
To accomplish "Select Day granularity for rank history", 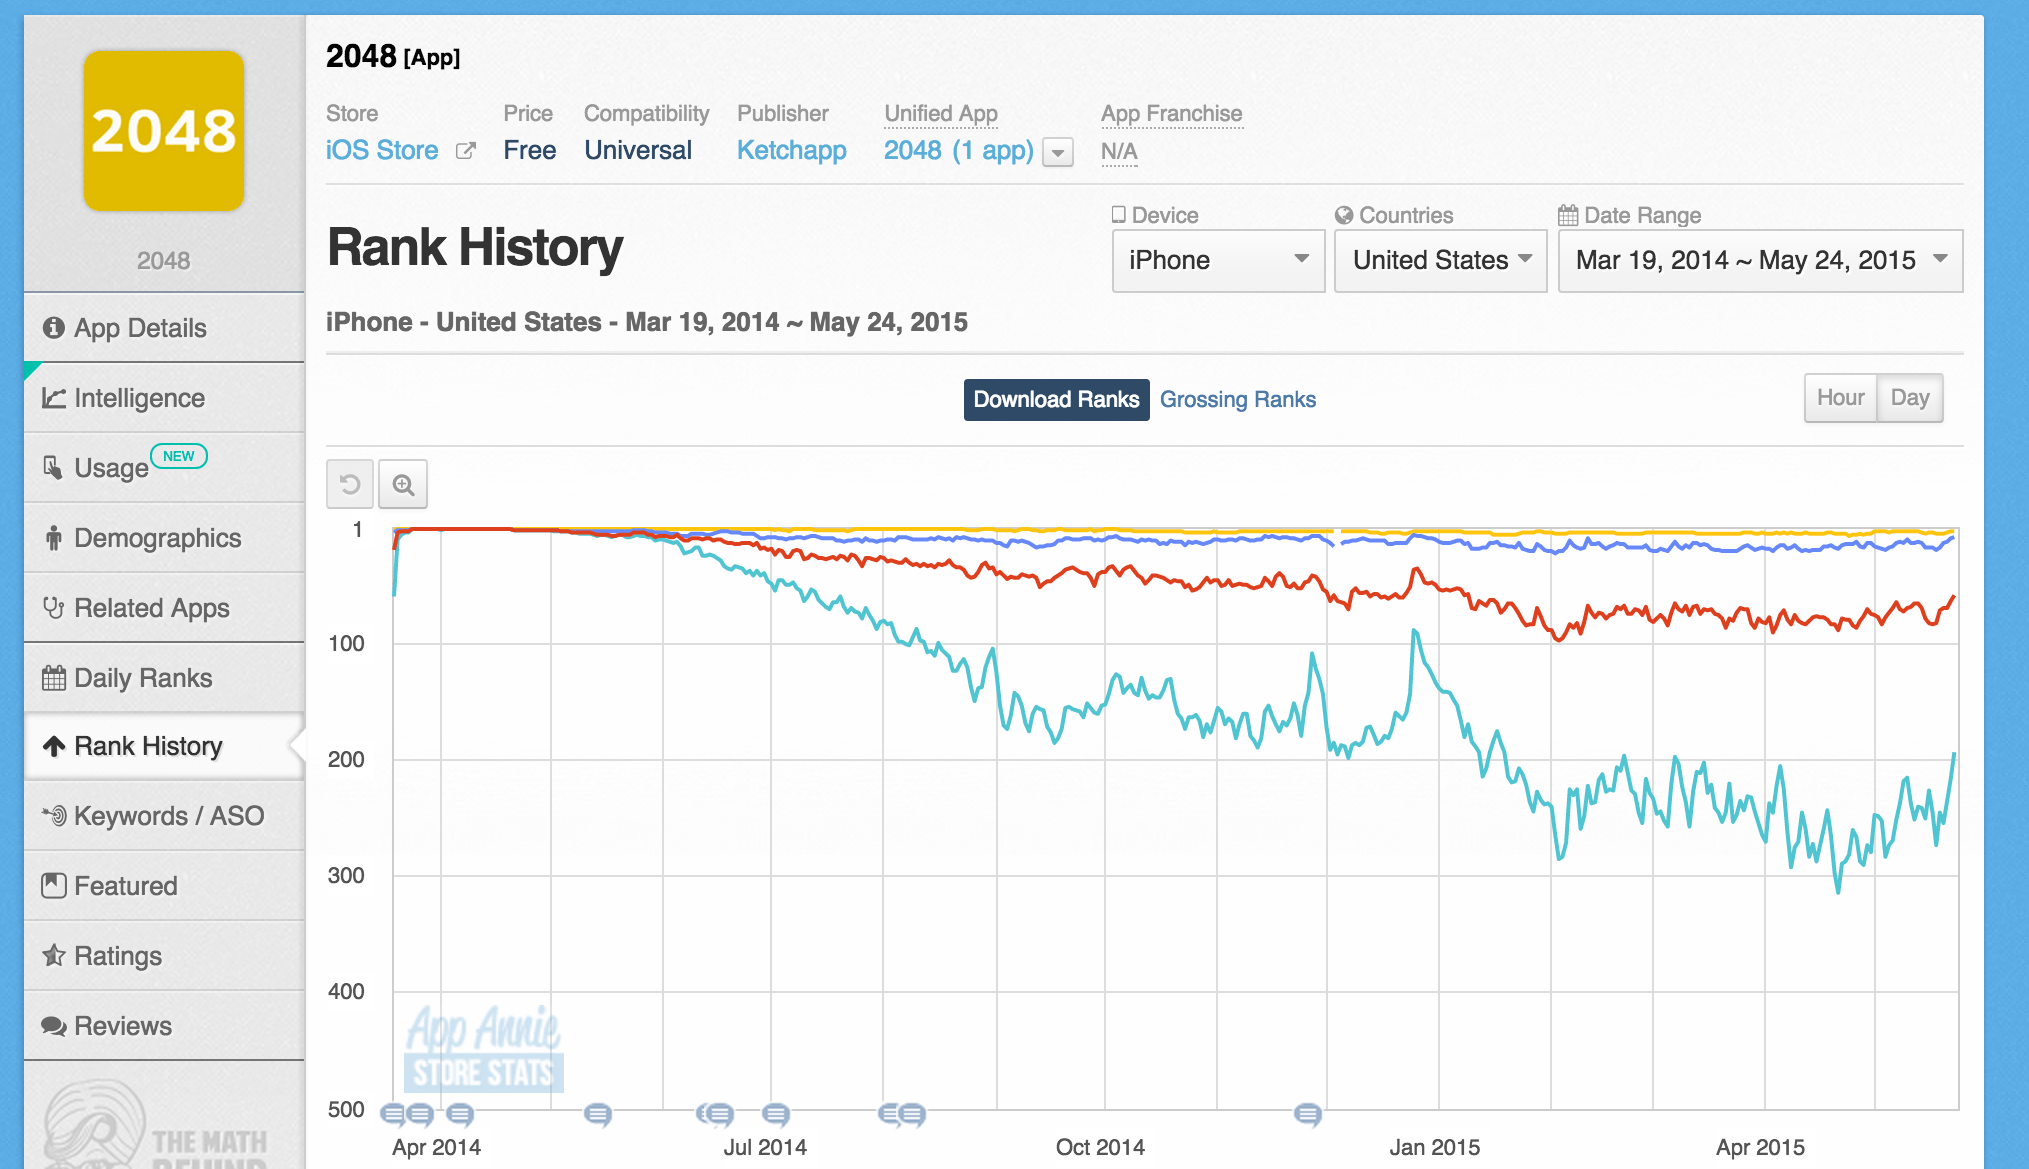I will (x=1910, y=397).
